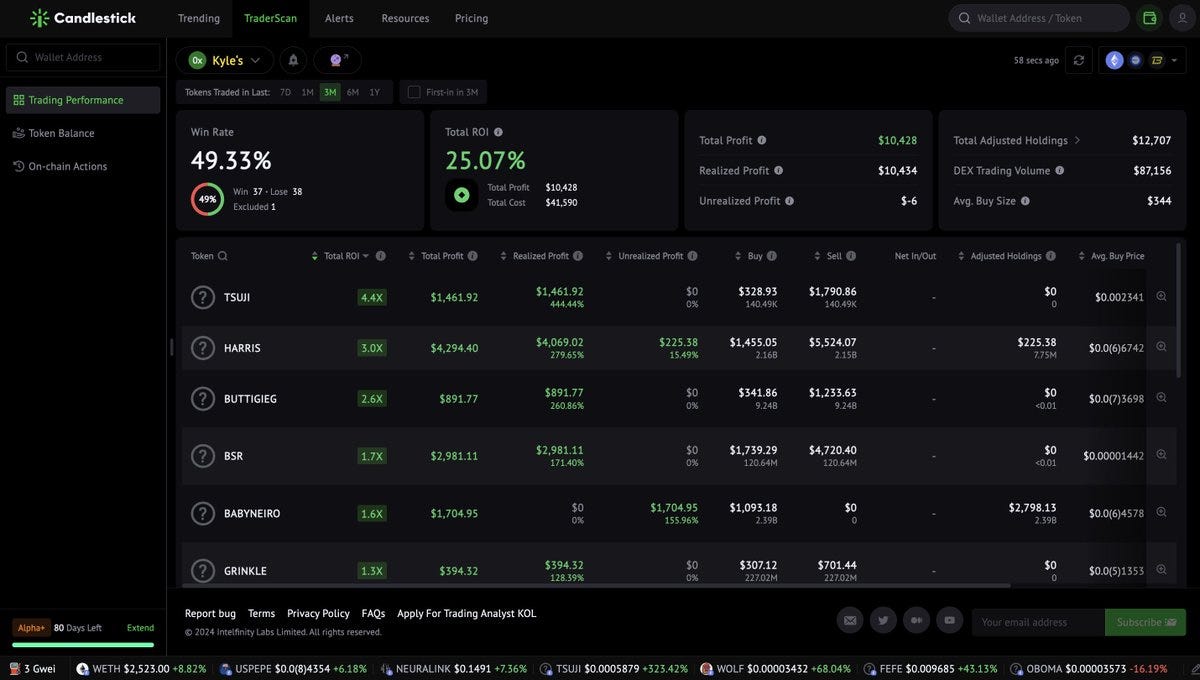Select the 7D time range
The image size is (1200, 680).
tap(285, 92)
